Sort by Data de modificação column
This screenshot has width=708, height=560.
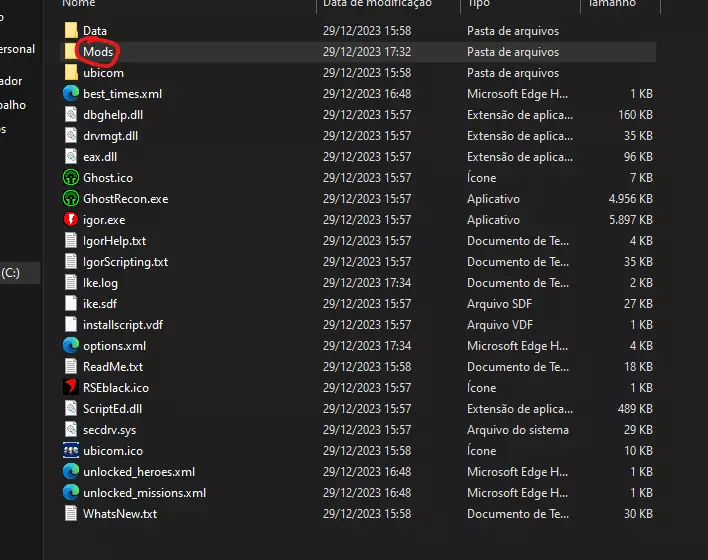(377, 4)
